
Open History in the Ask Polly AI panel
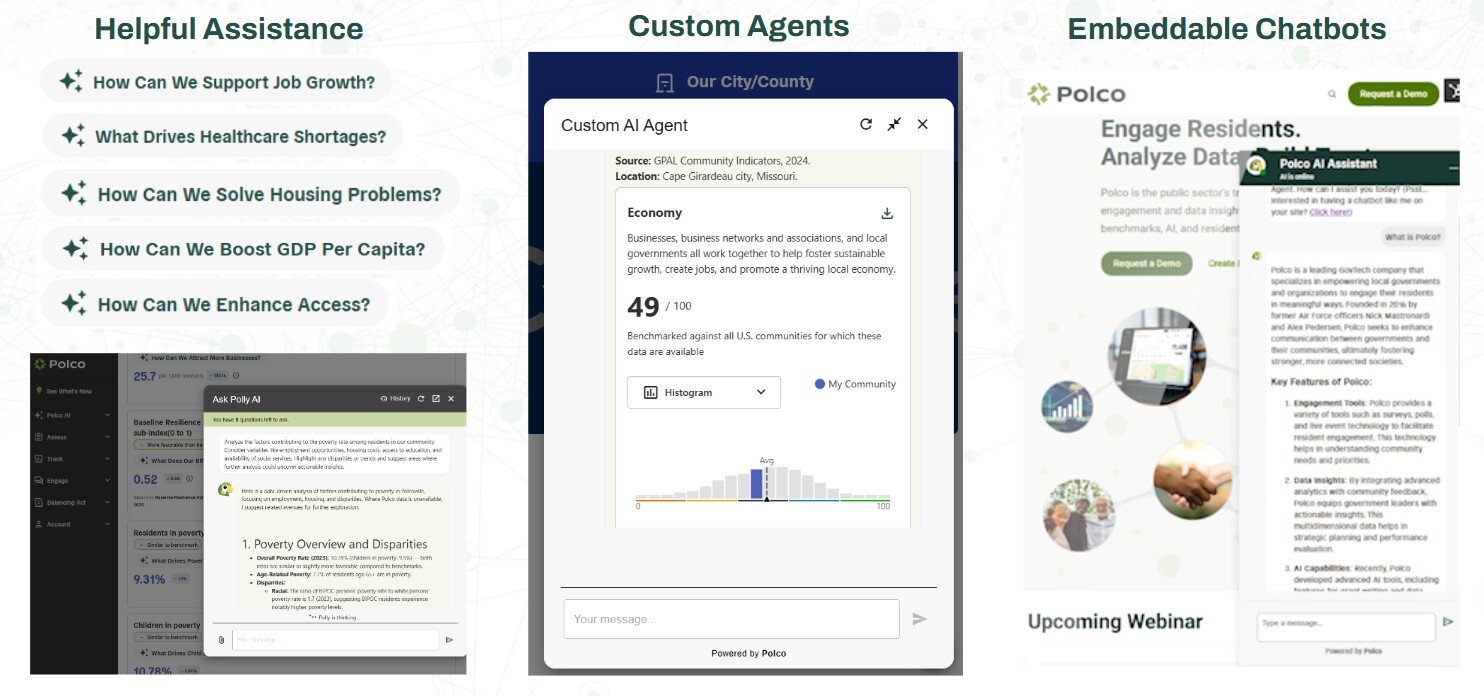[x=396, y=399]
